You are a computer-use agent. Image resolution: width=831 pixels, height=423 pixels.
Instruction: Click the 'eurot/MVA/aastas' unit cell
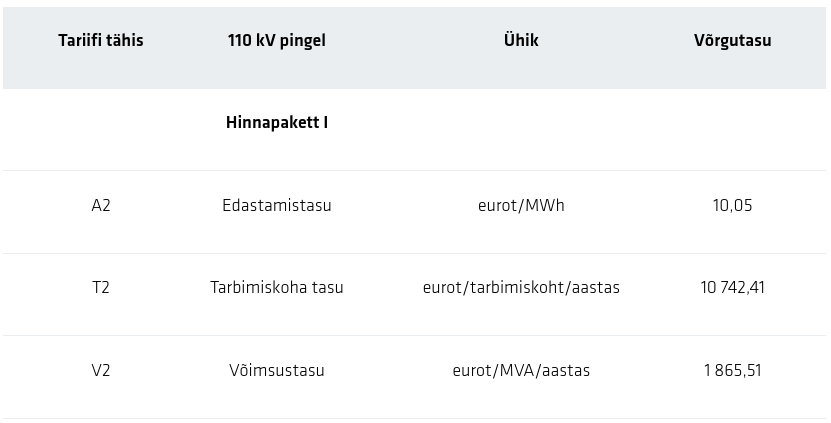pos(521,371)
